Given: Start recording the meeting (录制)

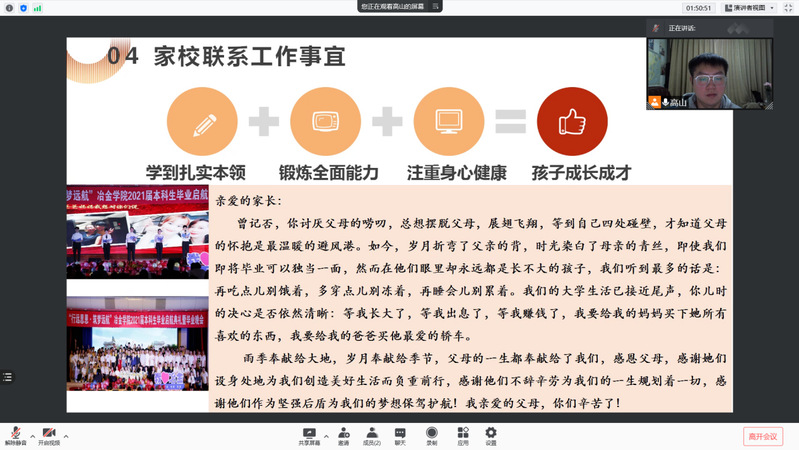Looking at the screenshot, I should (x=432, y=435).
